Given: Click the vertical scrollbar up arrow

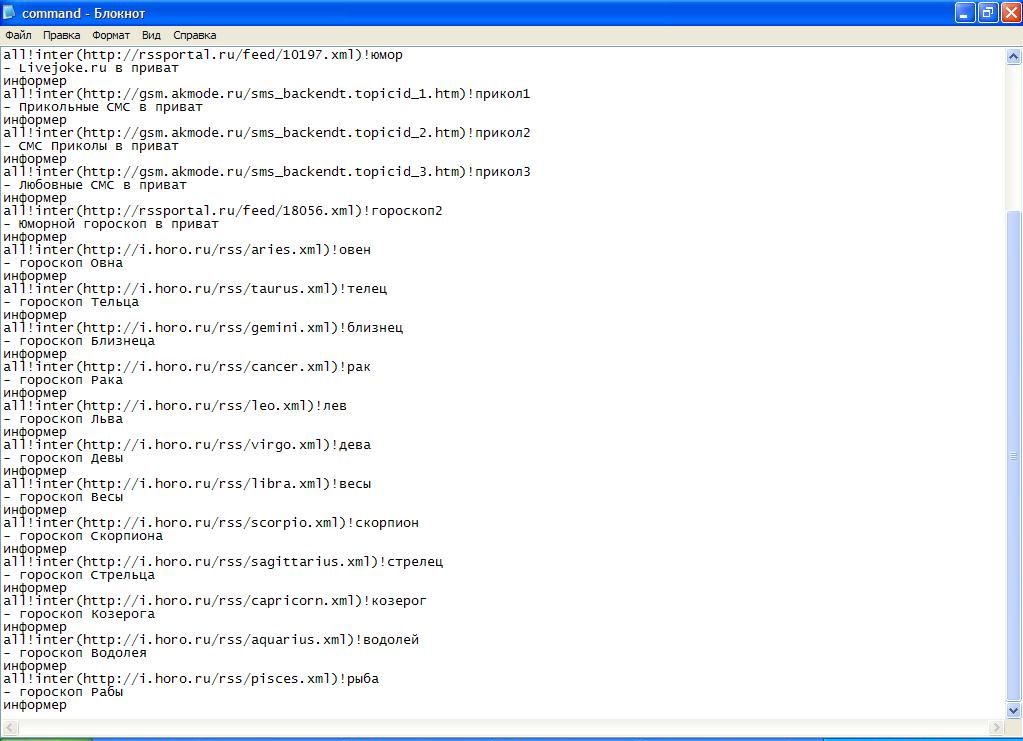Looking at the screenshot, I should [x=1013, y=56].
